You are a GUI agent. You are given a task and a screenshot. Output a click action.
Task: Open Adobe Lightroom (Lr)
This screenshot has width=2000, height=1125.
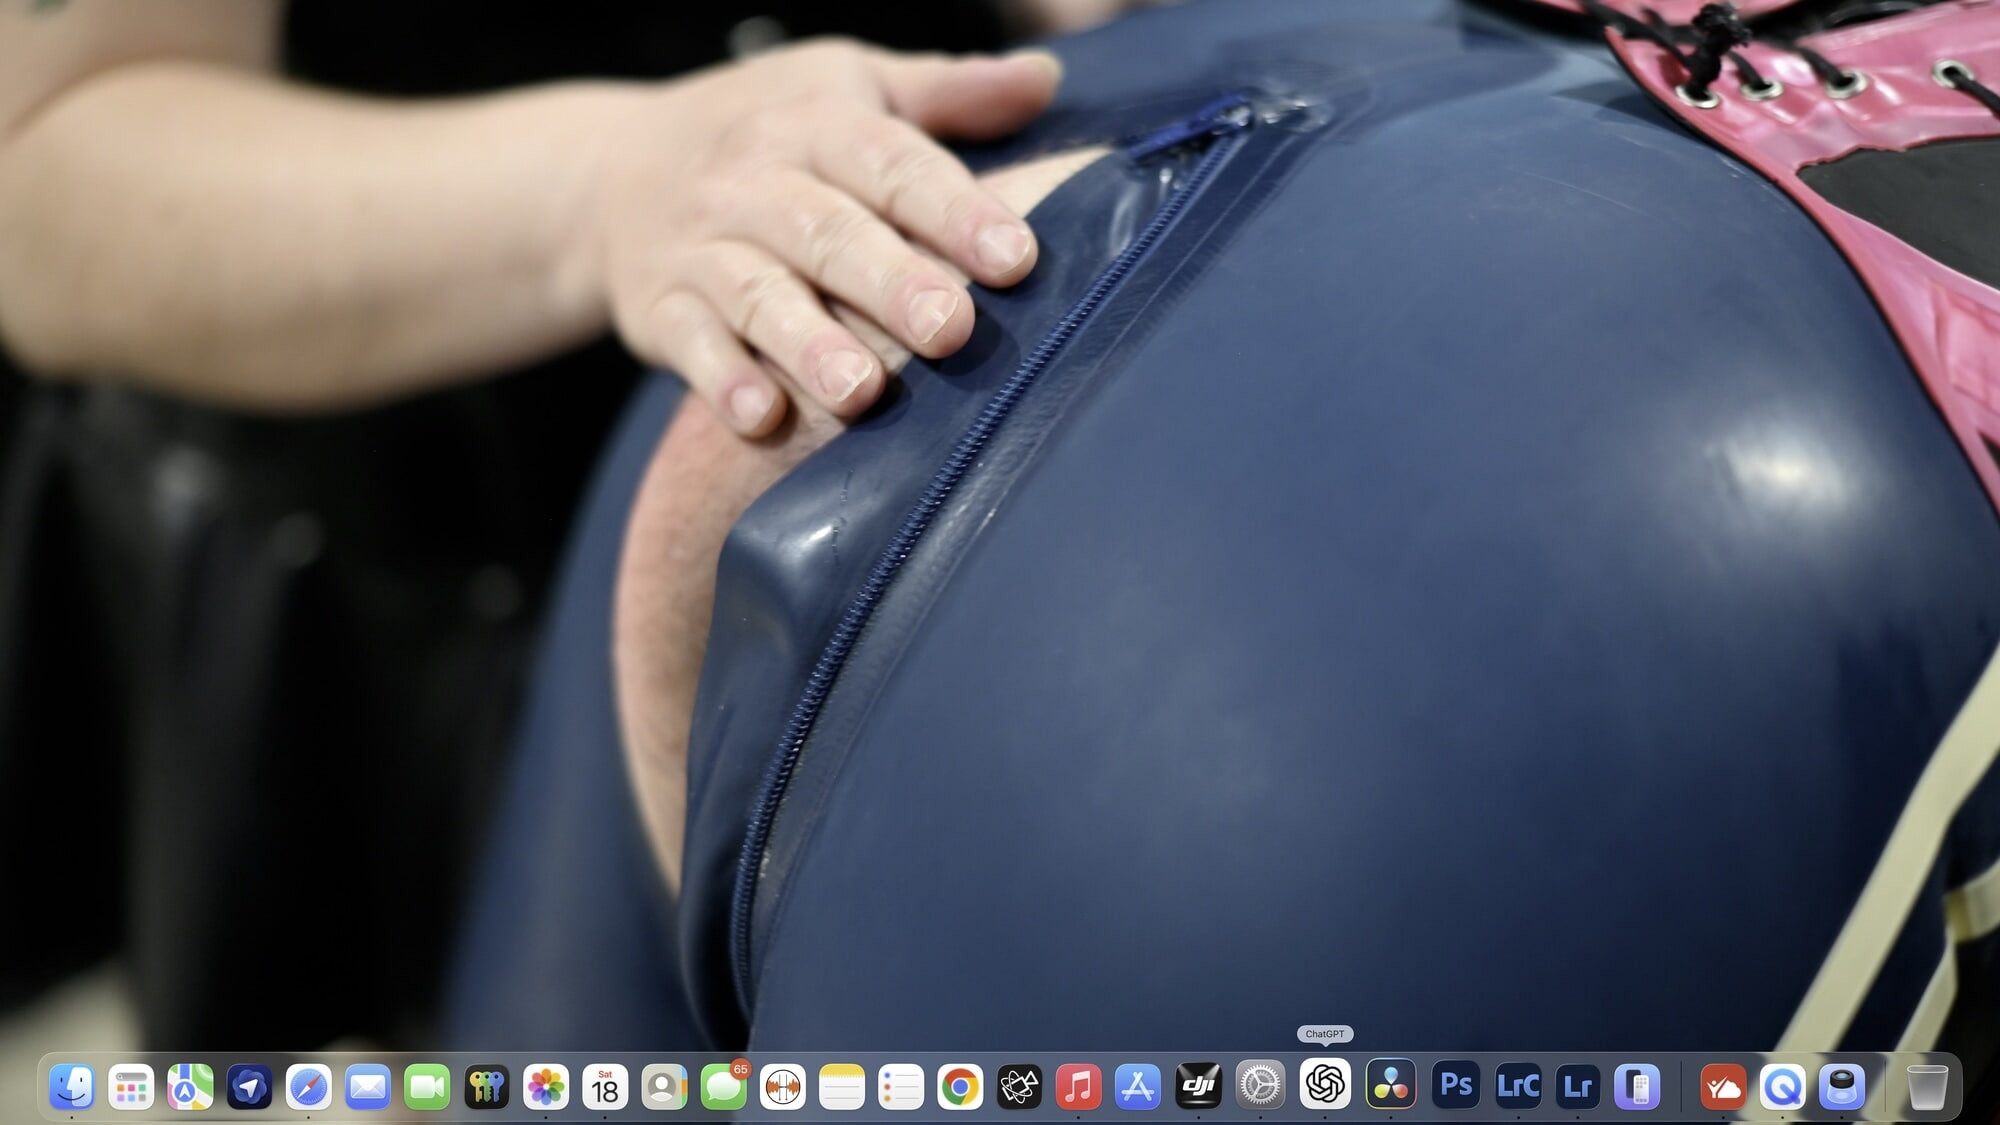pyautogui.click(x=1577, y=1086)
